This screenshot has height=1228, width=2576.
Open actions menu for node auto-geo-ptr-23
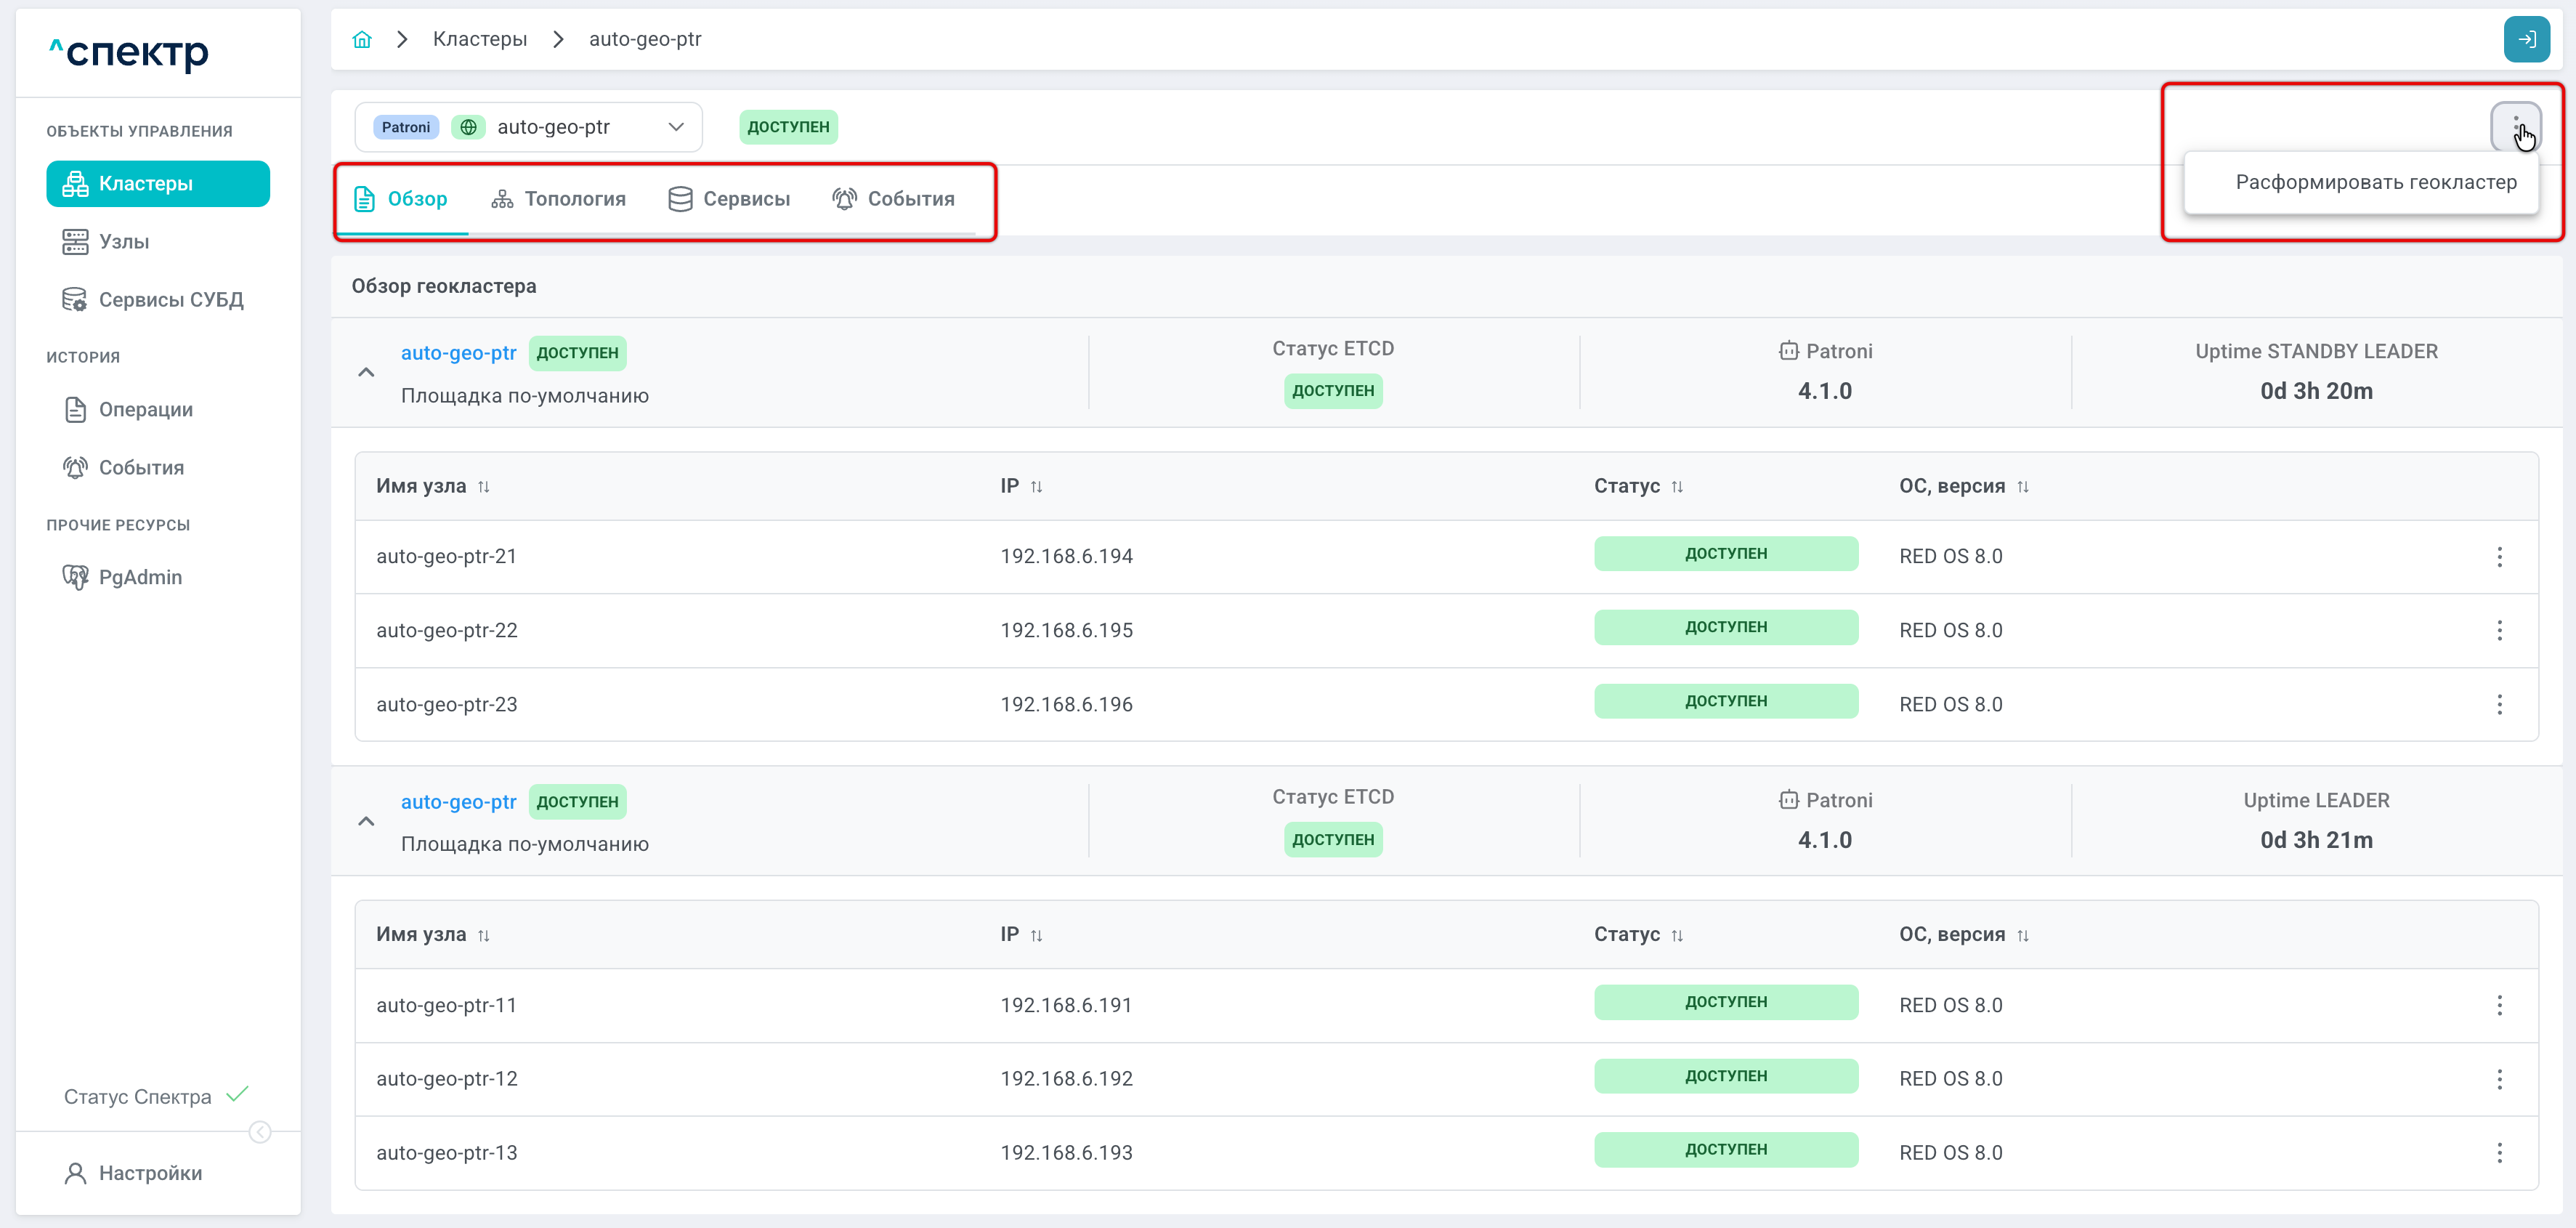pos(2499,704)
